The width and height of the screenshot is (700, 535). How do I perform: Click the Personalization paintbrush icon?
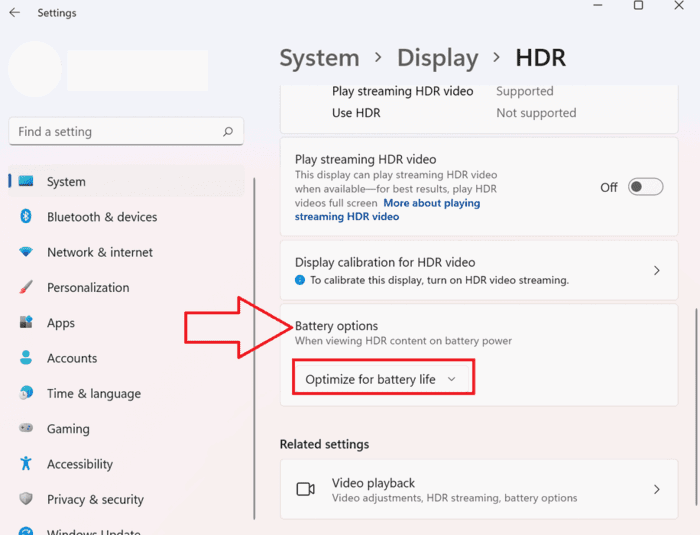26,287
